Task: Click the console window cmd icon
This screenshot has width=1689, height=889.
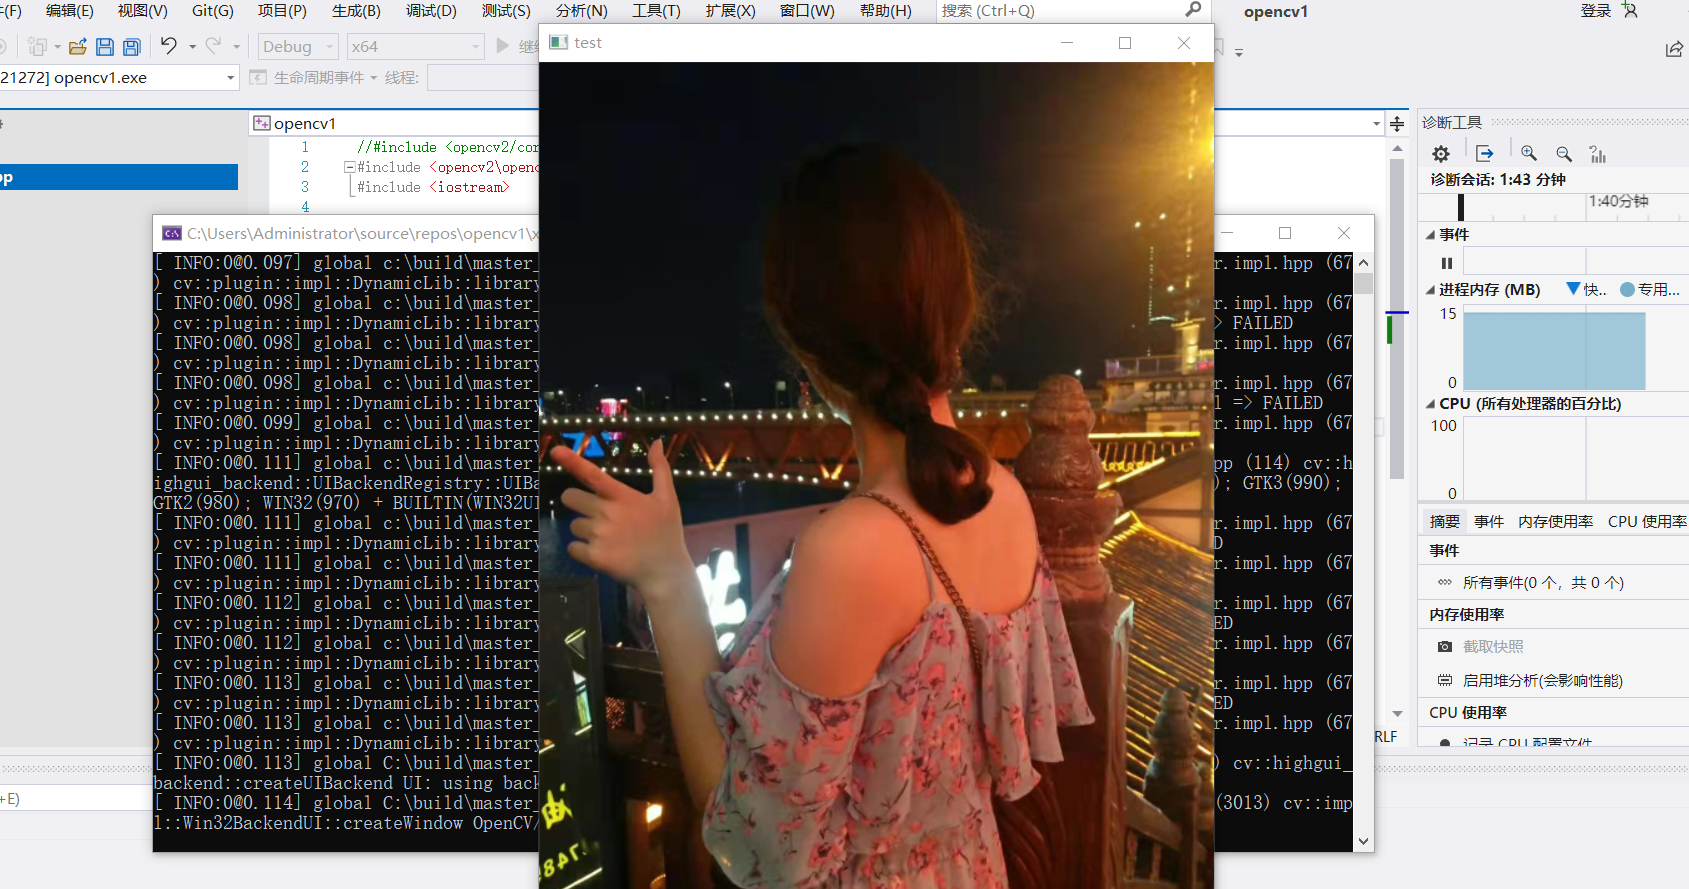Action: tap(172, 233)
